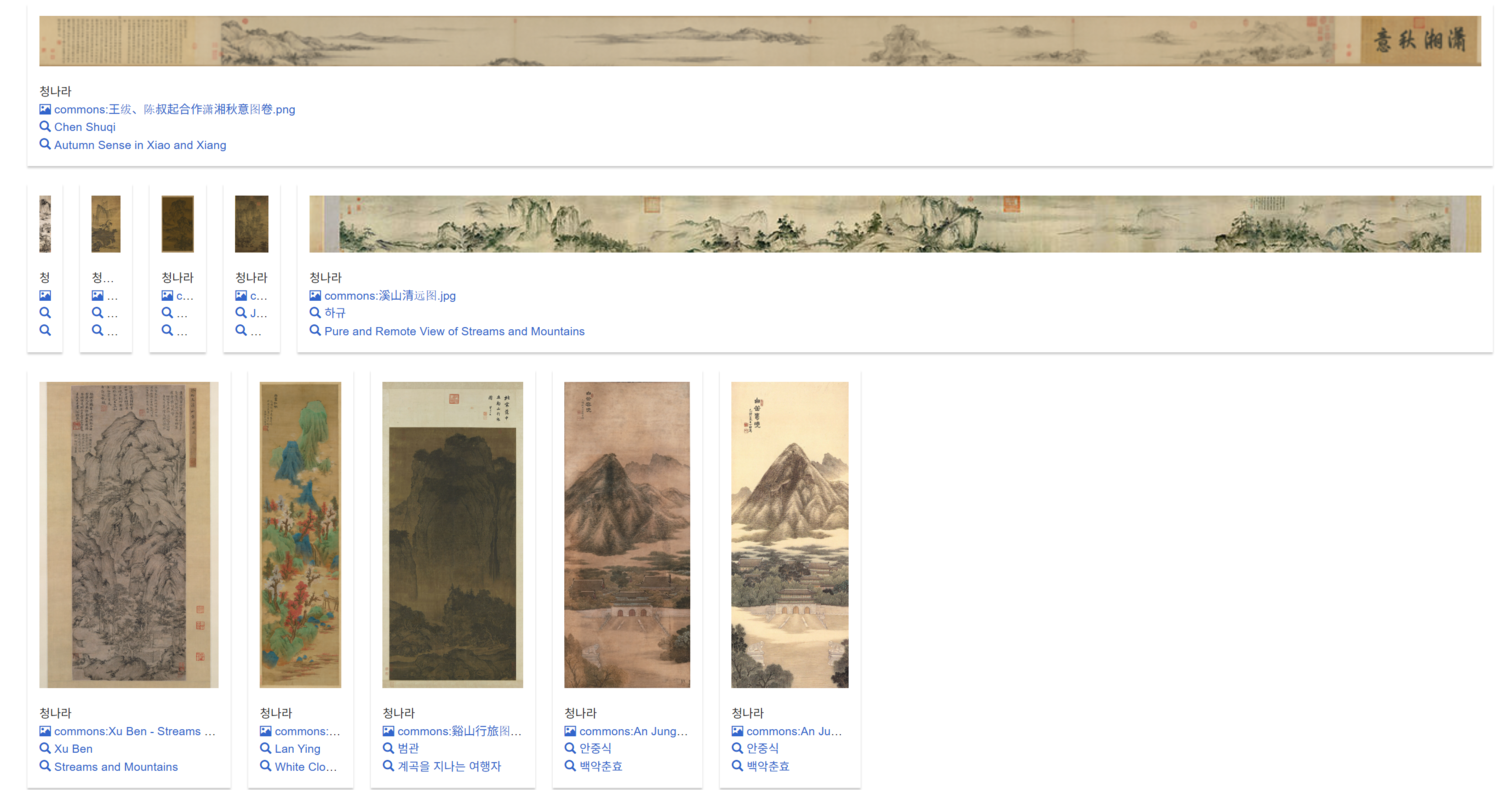This screenshot has height=790, width=1500.
Task: Click the search icon beside Autumn Sense in Xiao and Xiang
Action: tap(45, 145)
